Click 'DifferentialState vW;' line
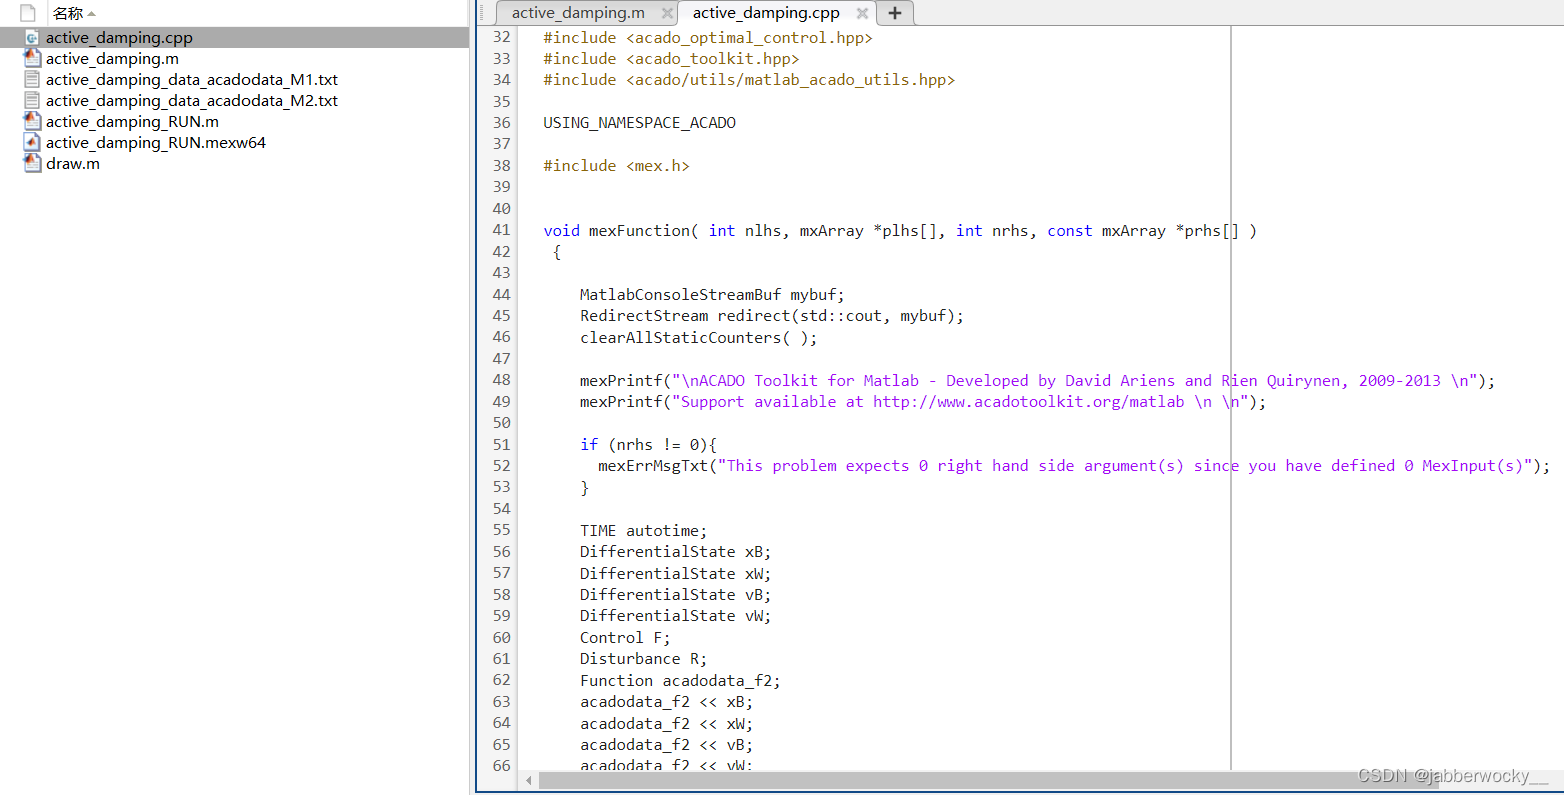1564x795 pixels. tap(675, 616)
